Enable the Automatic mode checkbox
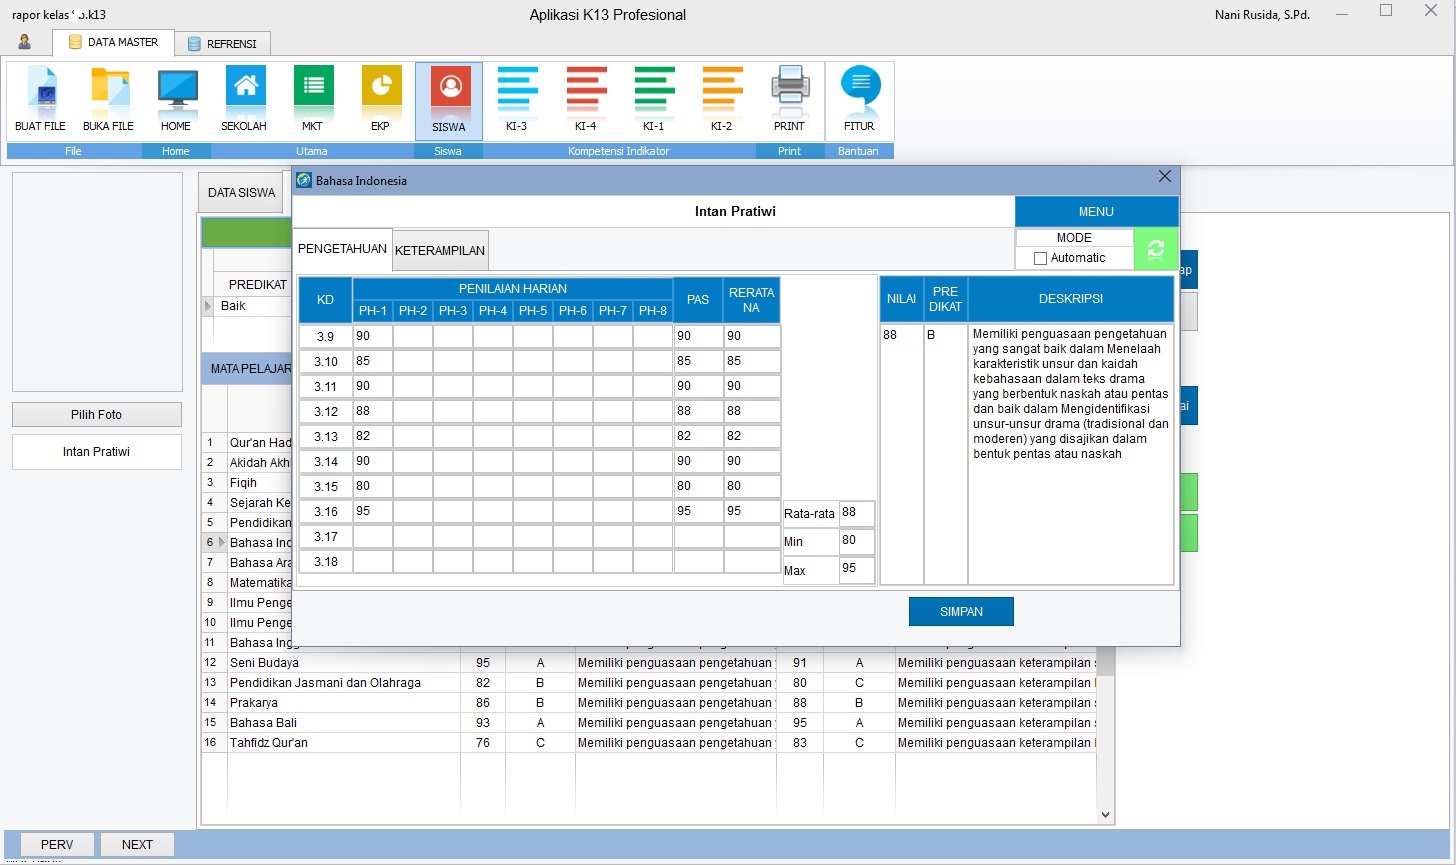Screen dimensions: 1456x865 tap(1040, 258)
